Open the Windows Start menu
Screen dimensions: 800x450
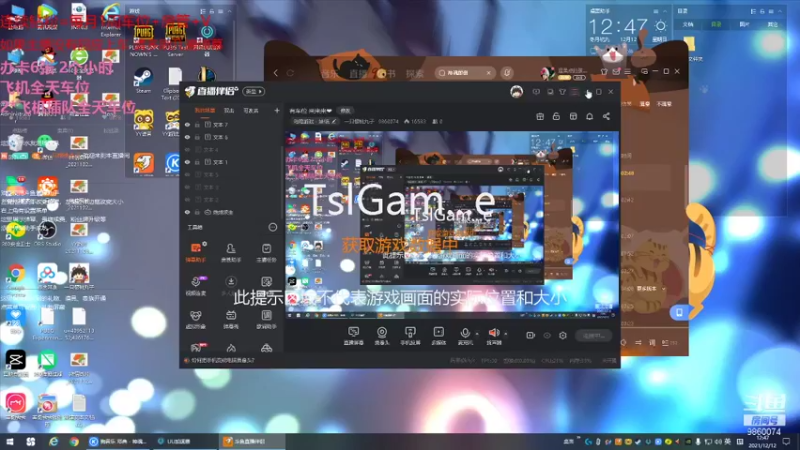pos(10,441)
